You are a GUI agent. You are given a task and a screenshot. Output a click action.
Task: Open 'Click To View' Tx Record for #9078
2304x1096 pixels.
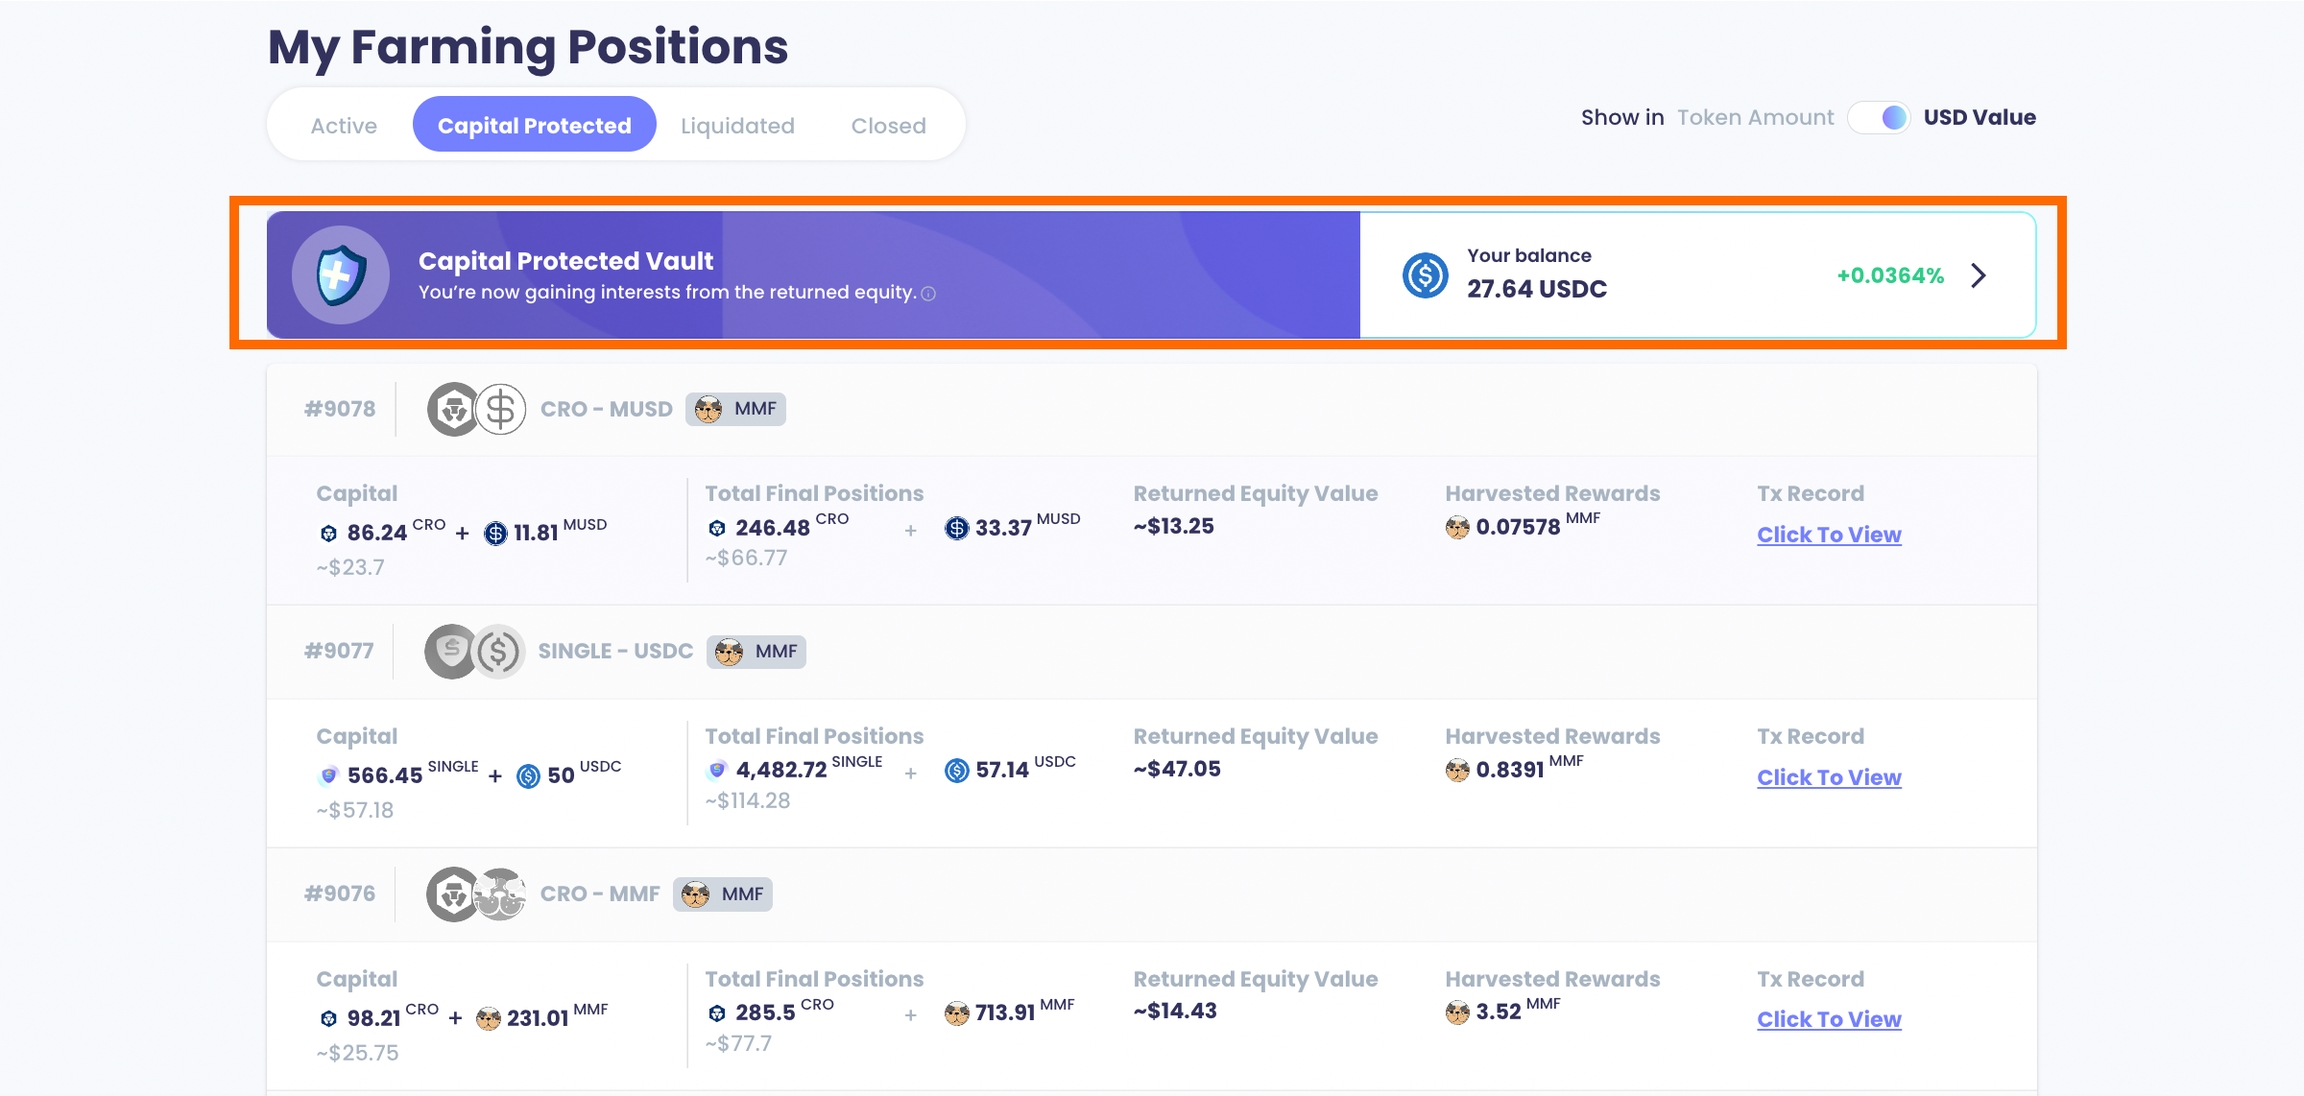(x=1828, y=535)
